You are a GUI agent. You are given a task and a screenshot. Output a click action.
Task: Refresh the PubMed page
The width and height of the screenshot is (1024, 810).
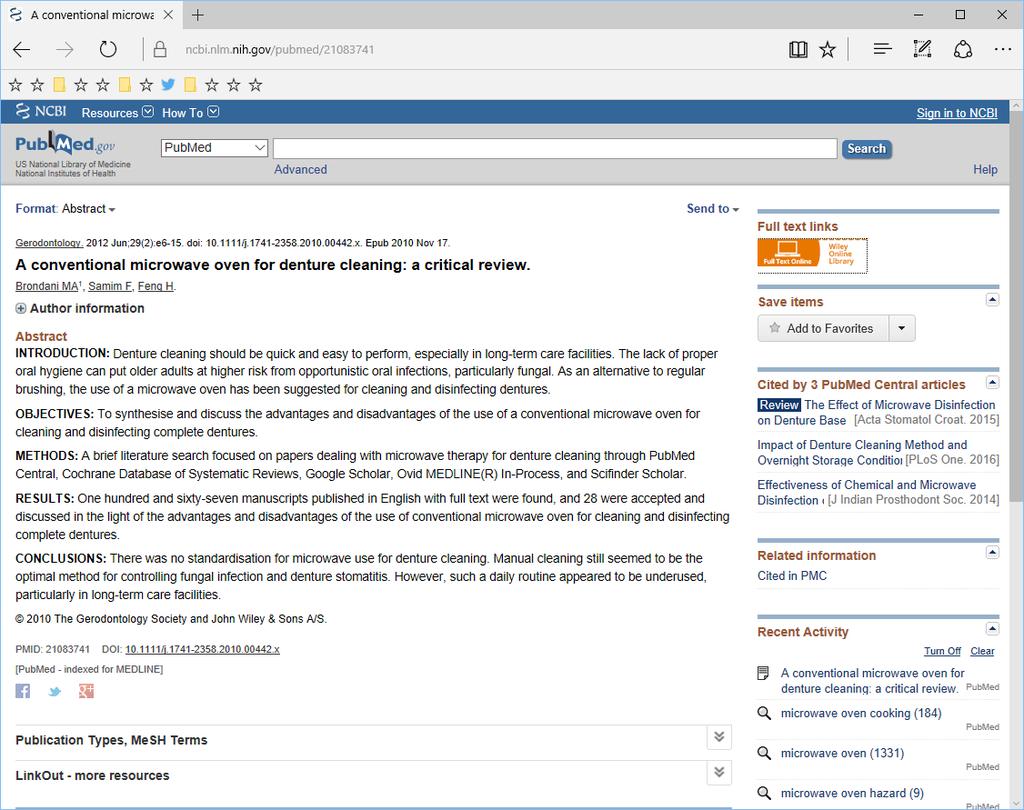pos(108,50)
